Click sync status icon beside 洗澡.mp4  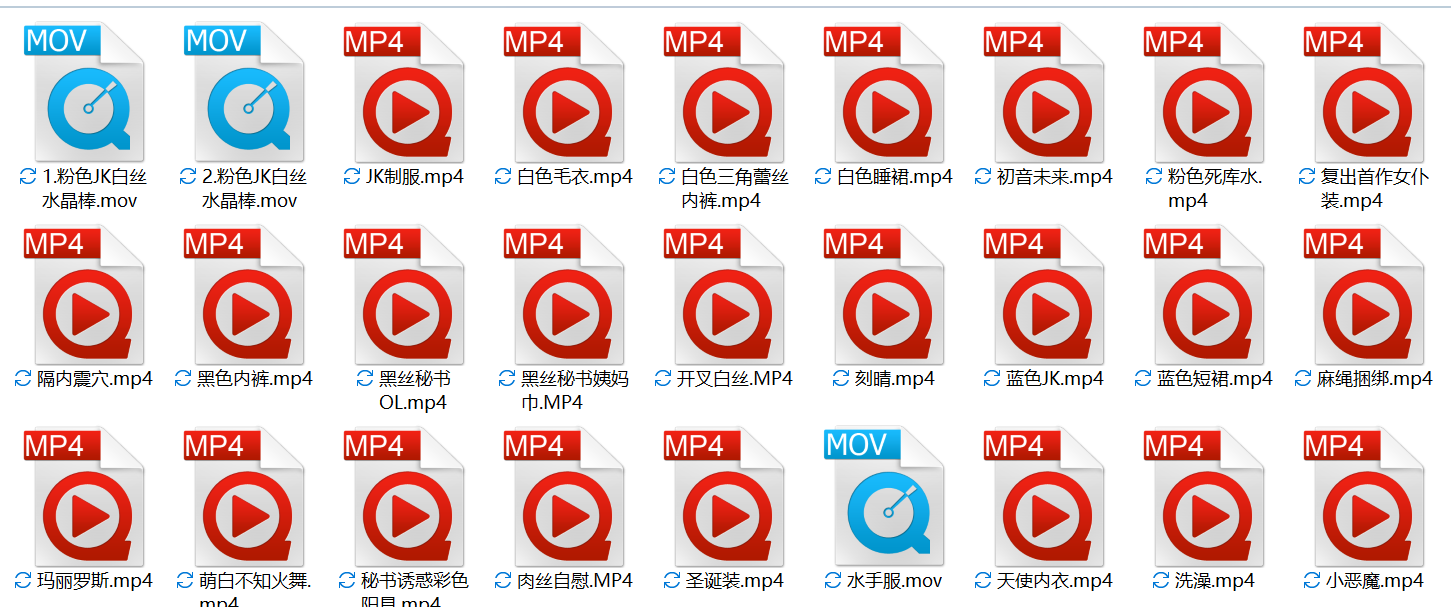pyautogui.click(x=1161, y=581)
